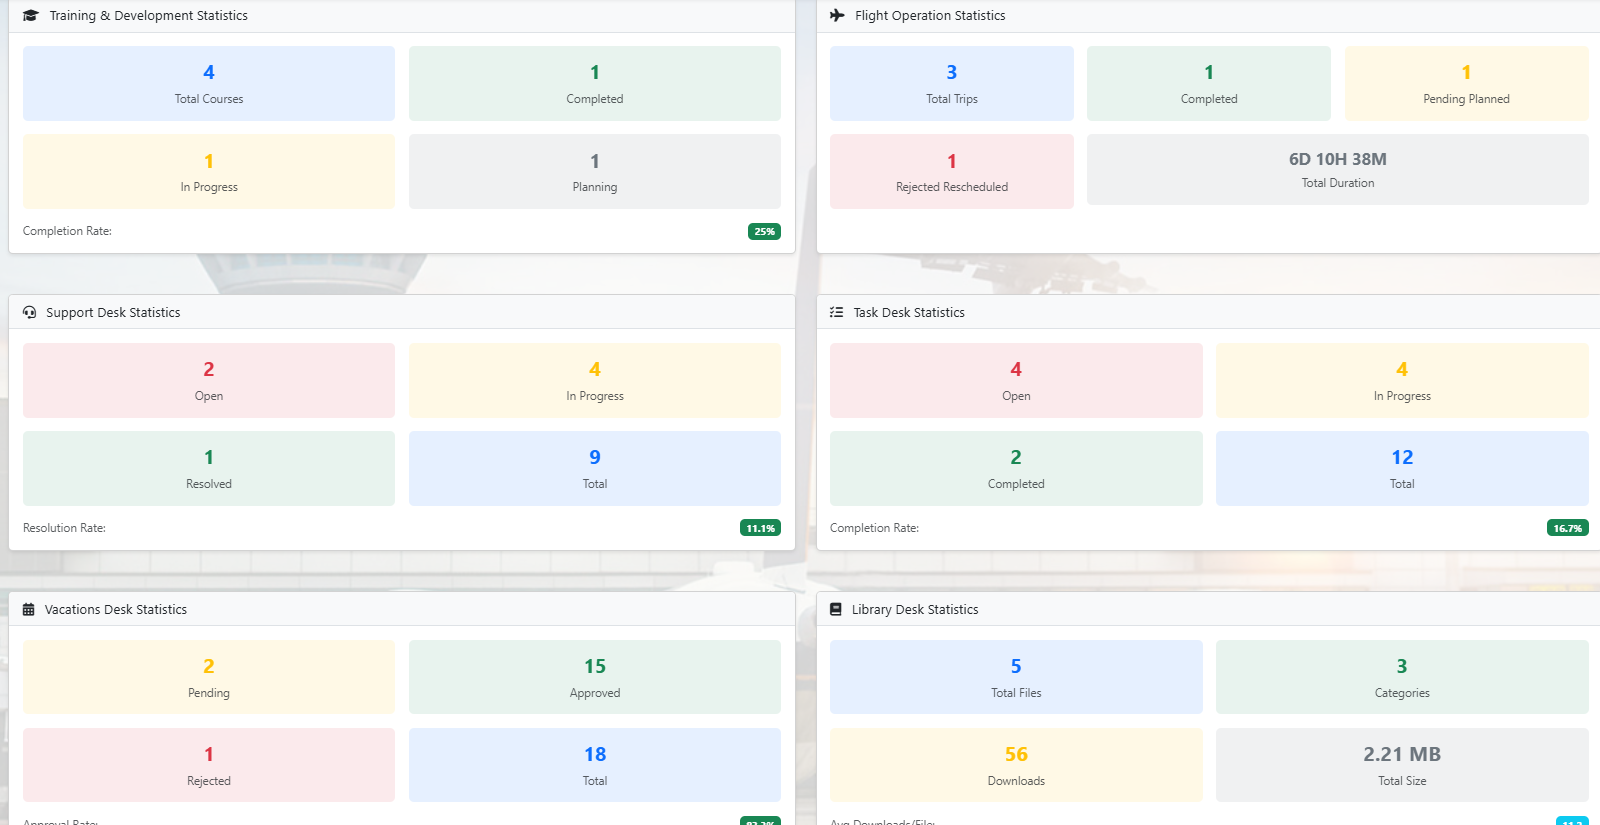
Task: Select the Task Desk Total card
Action: point(1402,469)
